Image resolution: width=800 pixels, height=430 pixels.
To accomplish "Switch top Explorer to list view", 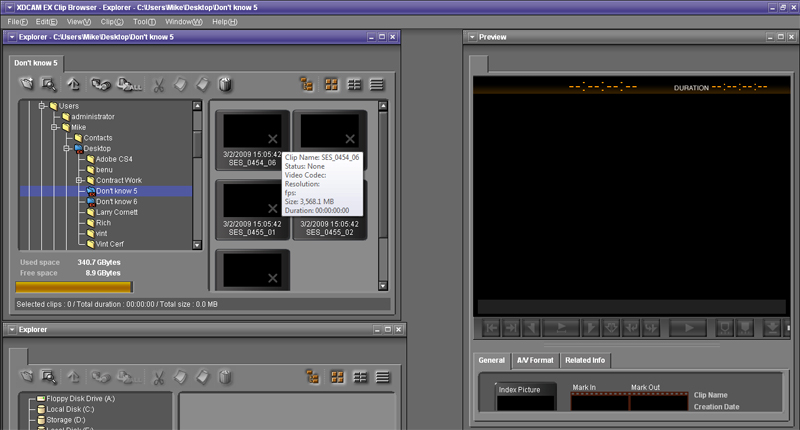I will pos(377,85).
